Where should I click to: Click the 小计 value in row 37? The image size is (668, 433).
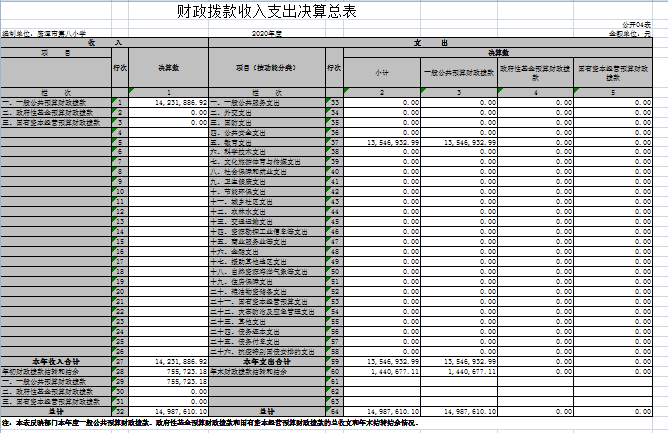(x=382, y=142)
